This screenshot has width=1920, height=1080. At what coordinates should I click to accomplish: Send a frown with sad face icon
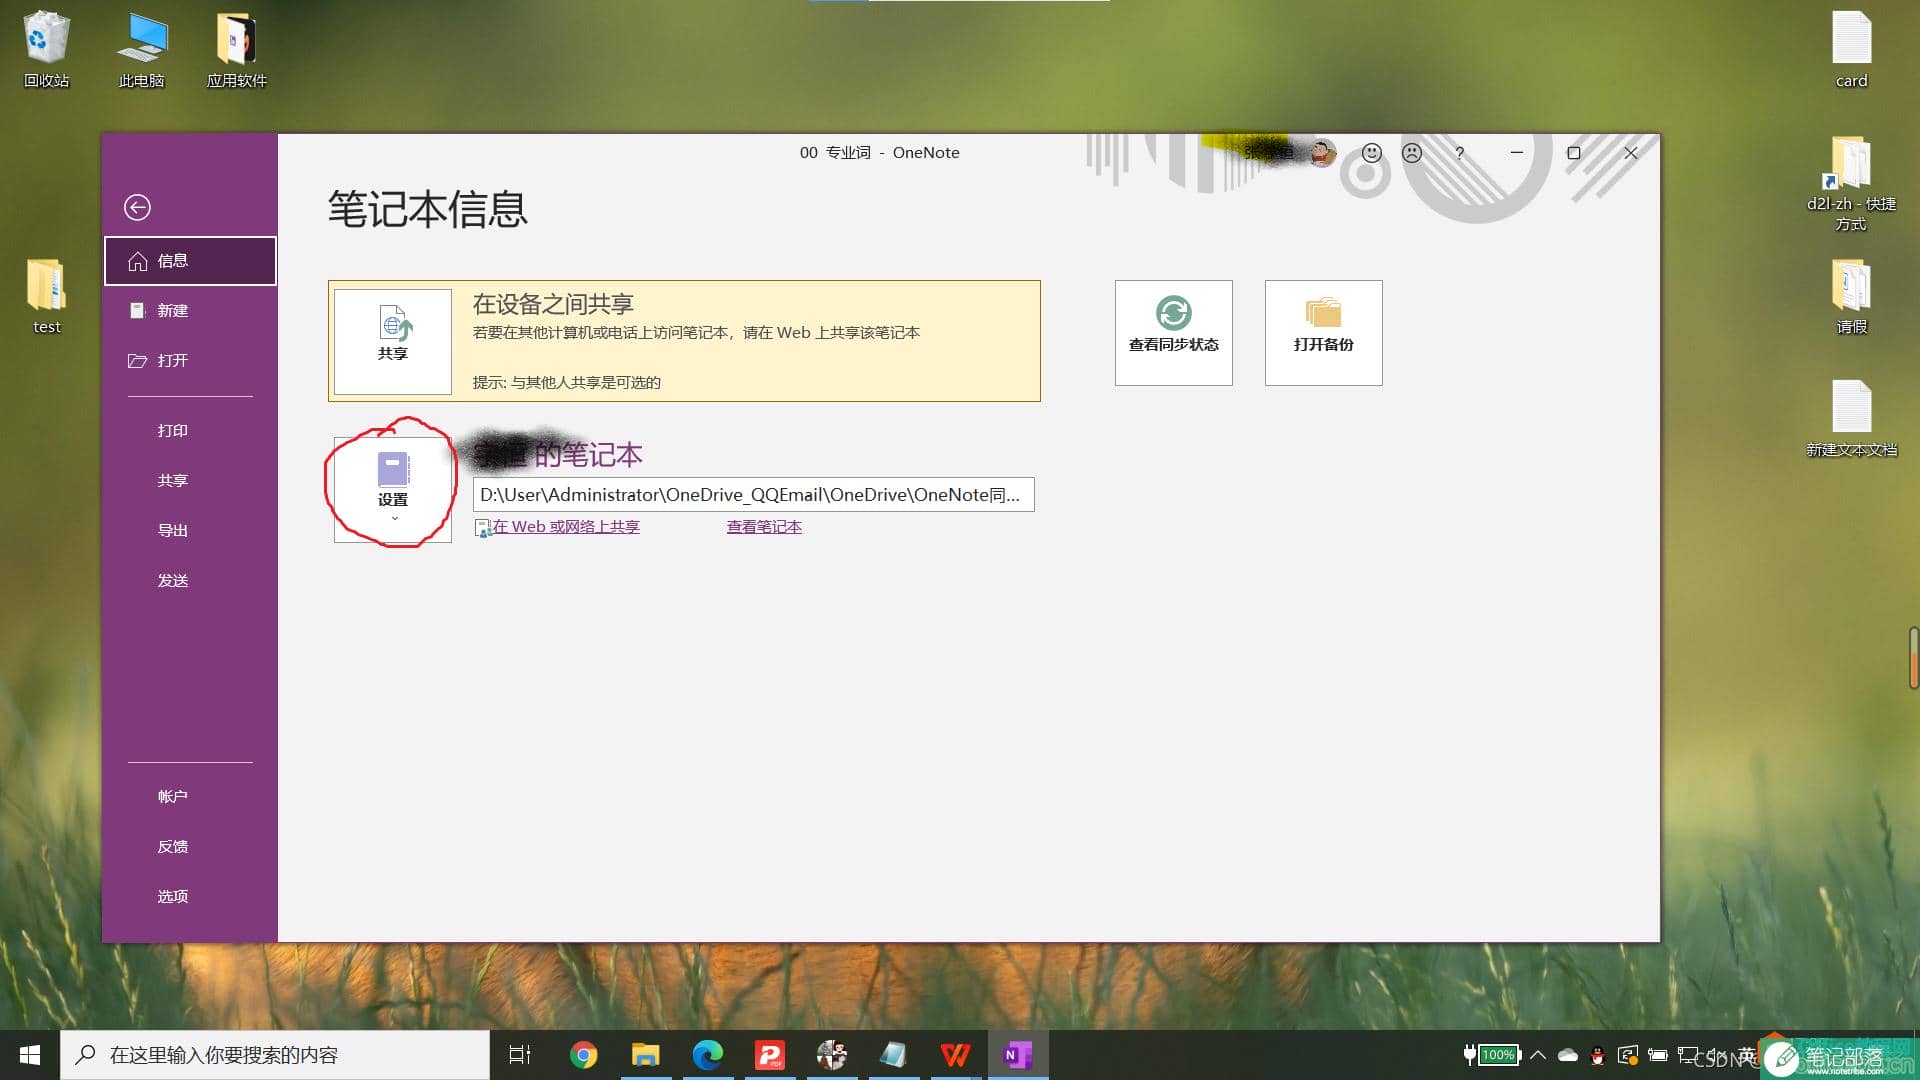point(1412,153)
